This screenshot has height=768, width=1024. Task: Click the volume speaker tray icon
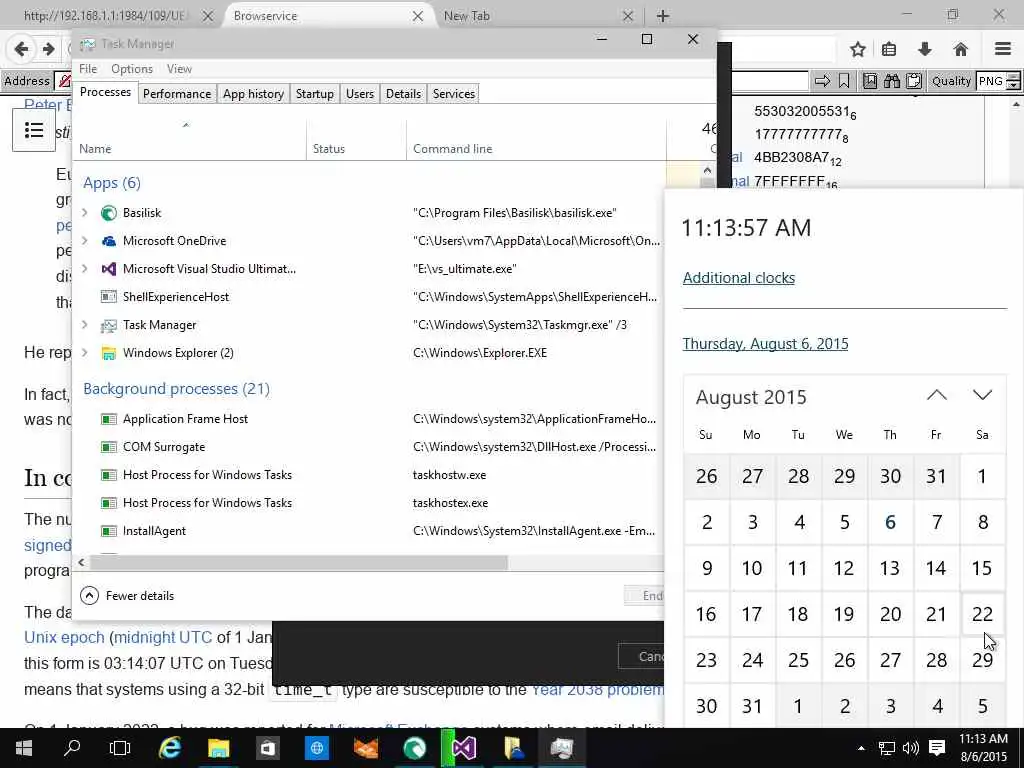[x=910, y=748]
